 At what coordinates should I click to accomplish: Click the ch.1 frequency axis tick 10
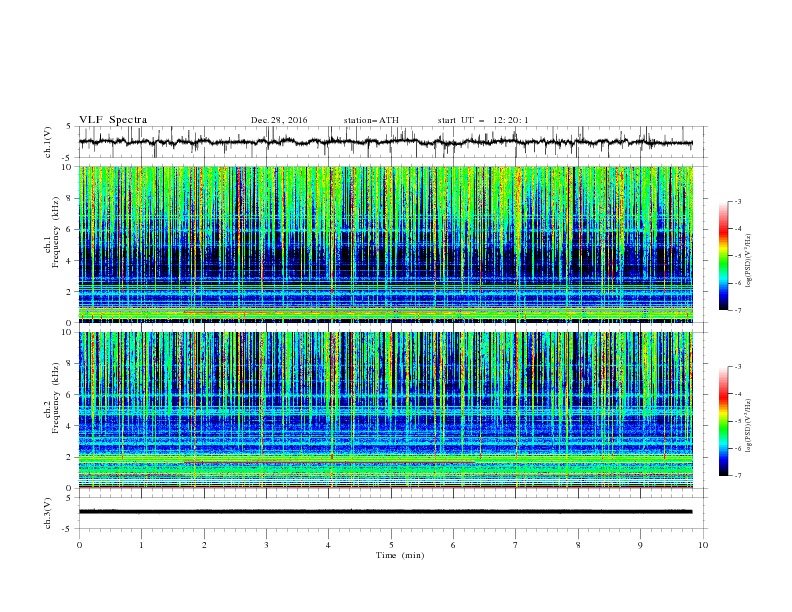(69, 167)
